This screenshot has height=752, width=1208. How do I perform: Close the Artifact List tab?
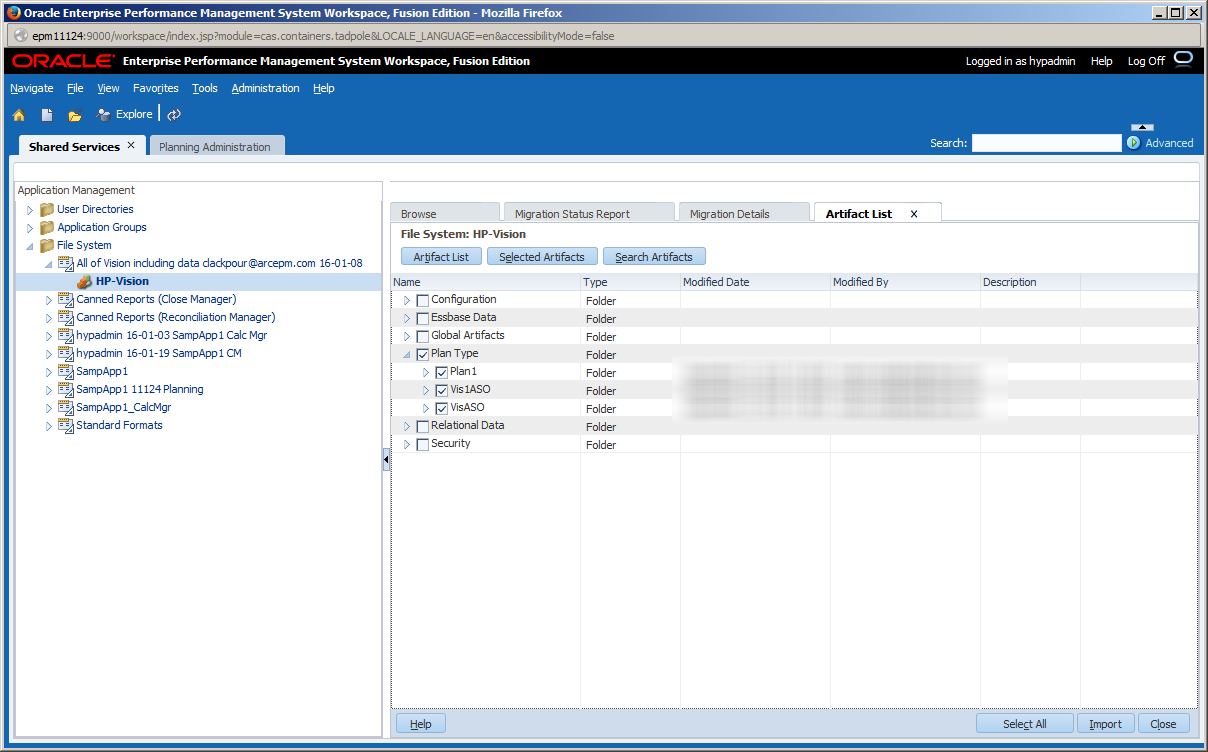coord(914,214)
